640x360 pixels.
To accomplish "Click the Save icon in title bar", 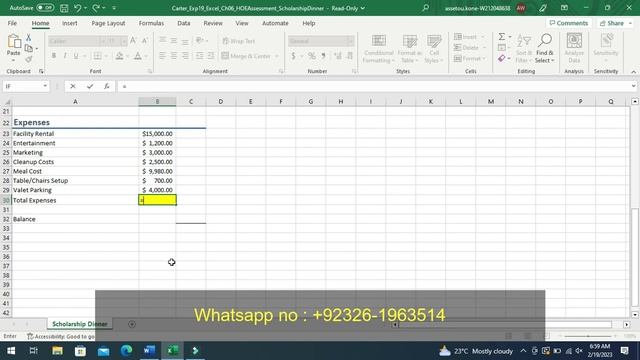I will 64,8.
